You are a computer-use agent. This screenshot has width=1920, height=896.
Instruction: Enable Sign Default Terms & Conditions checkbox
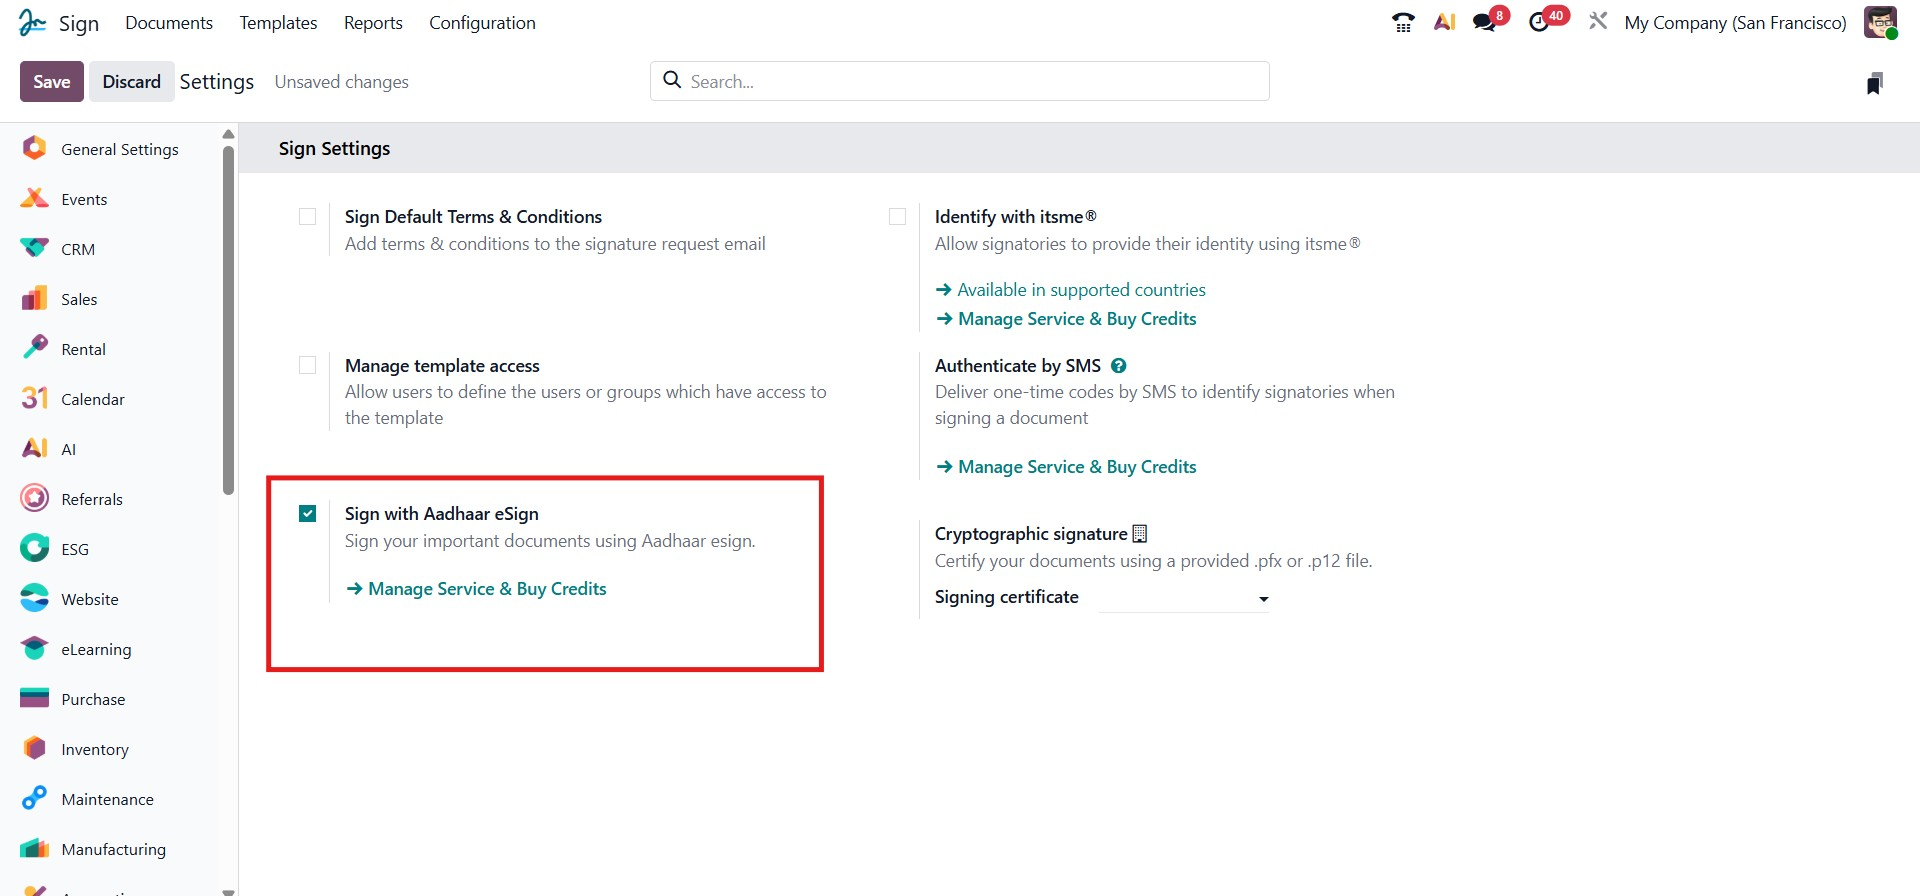[308, 217]
